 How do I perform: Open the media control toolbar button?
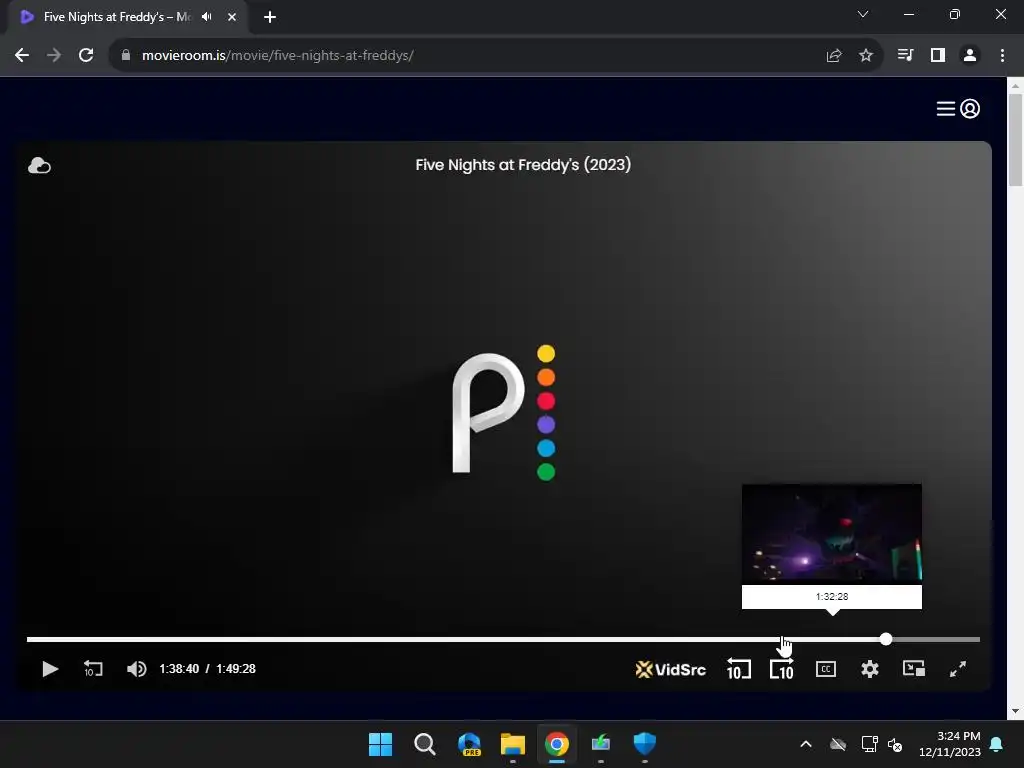click(906, 56)
